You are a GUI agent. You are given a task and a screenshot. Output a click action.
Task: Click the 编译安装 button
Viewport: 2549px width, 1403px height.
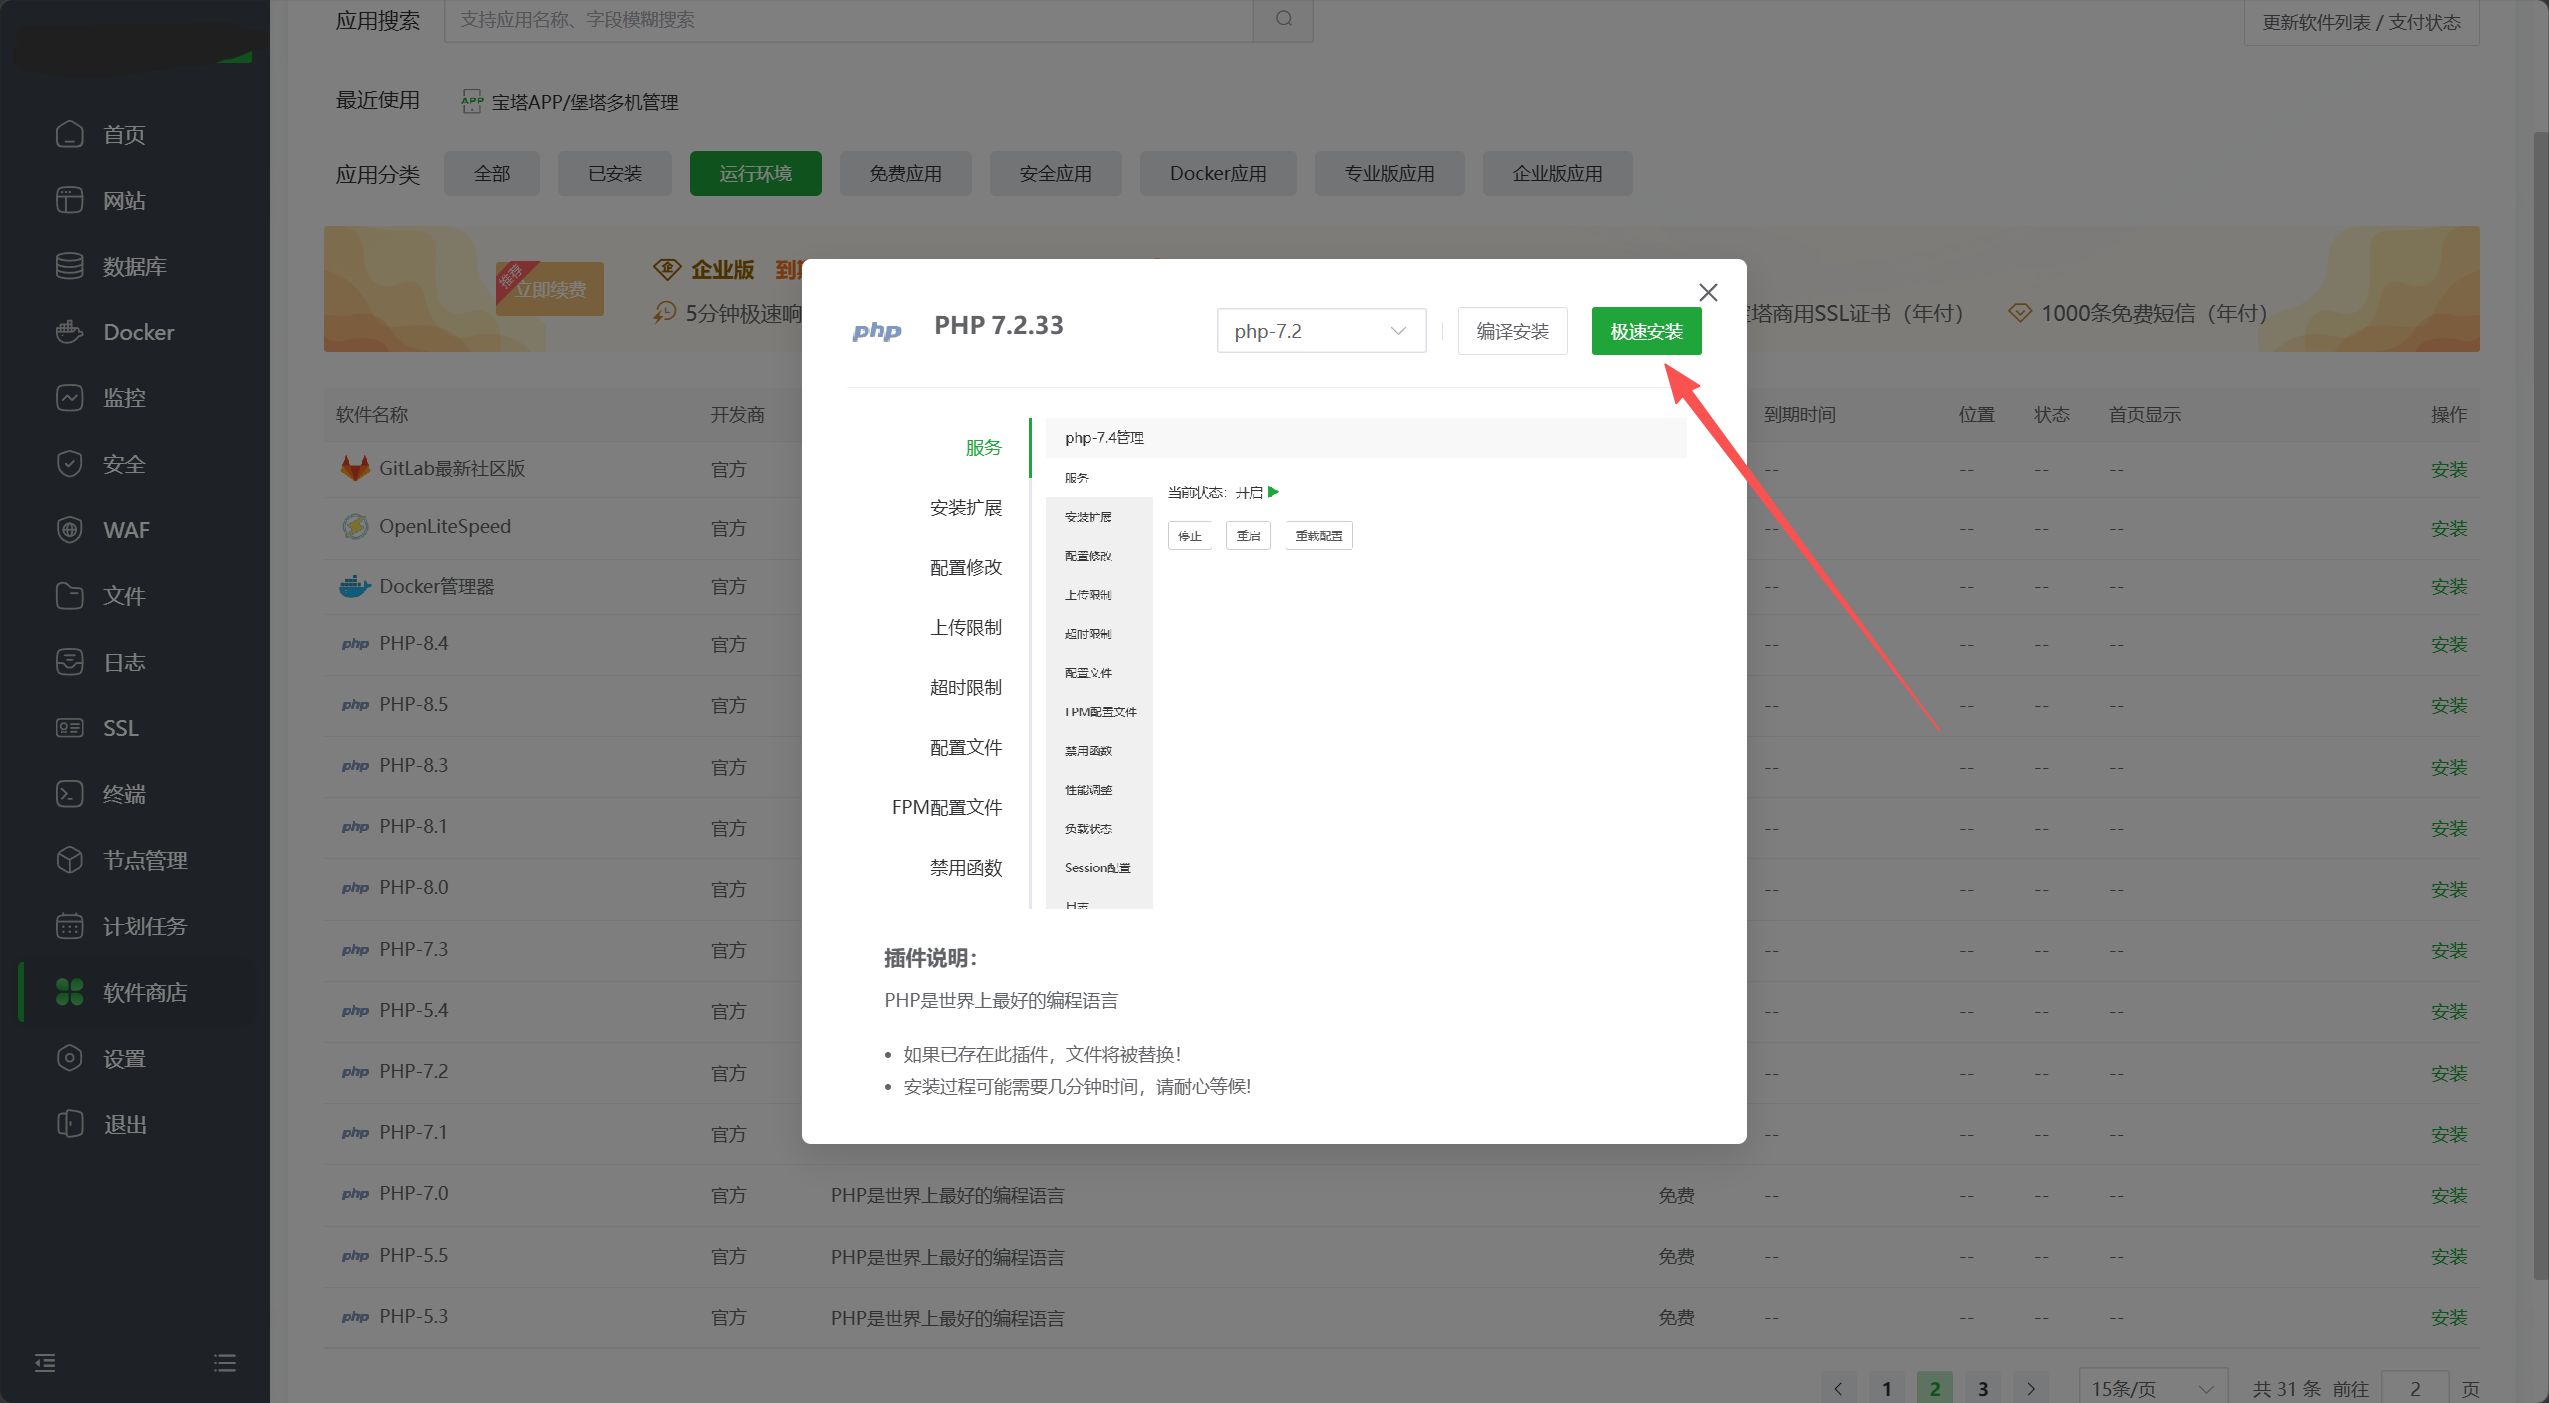pyautogui.click(x=1513, y=331)
